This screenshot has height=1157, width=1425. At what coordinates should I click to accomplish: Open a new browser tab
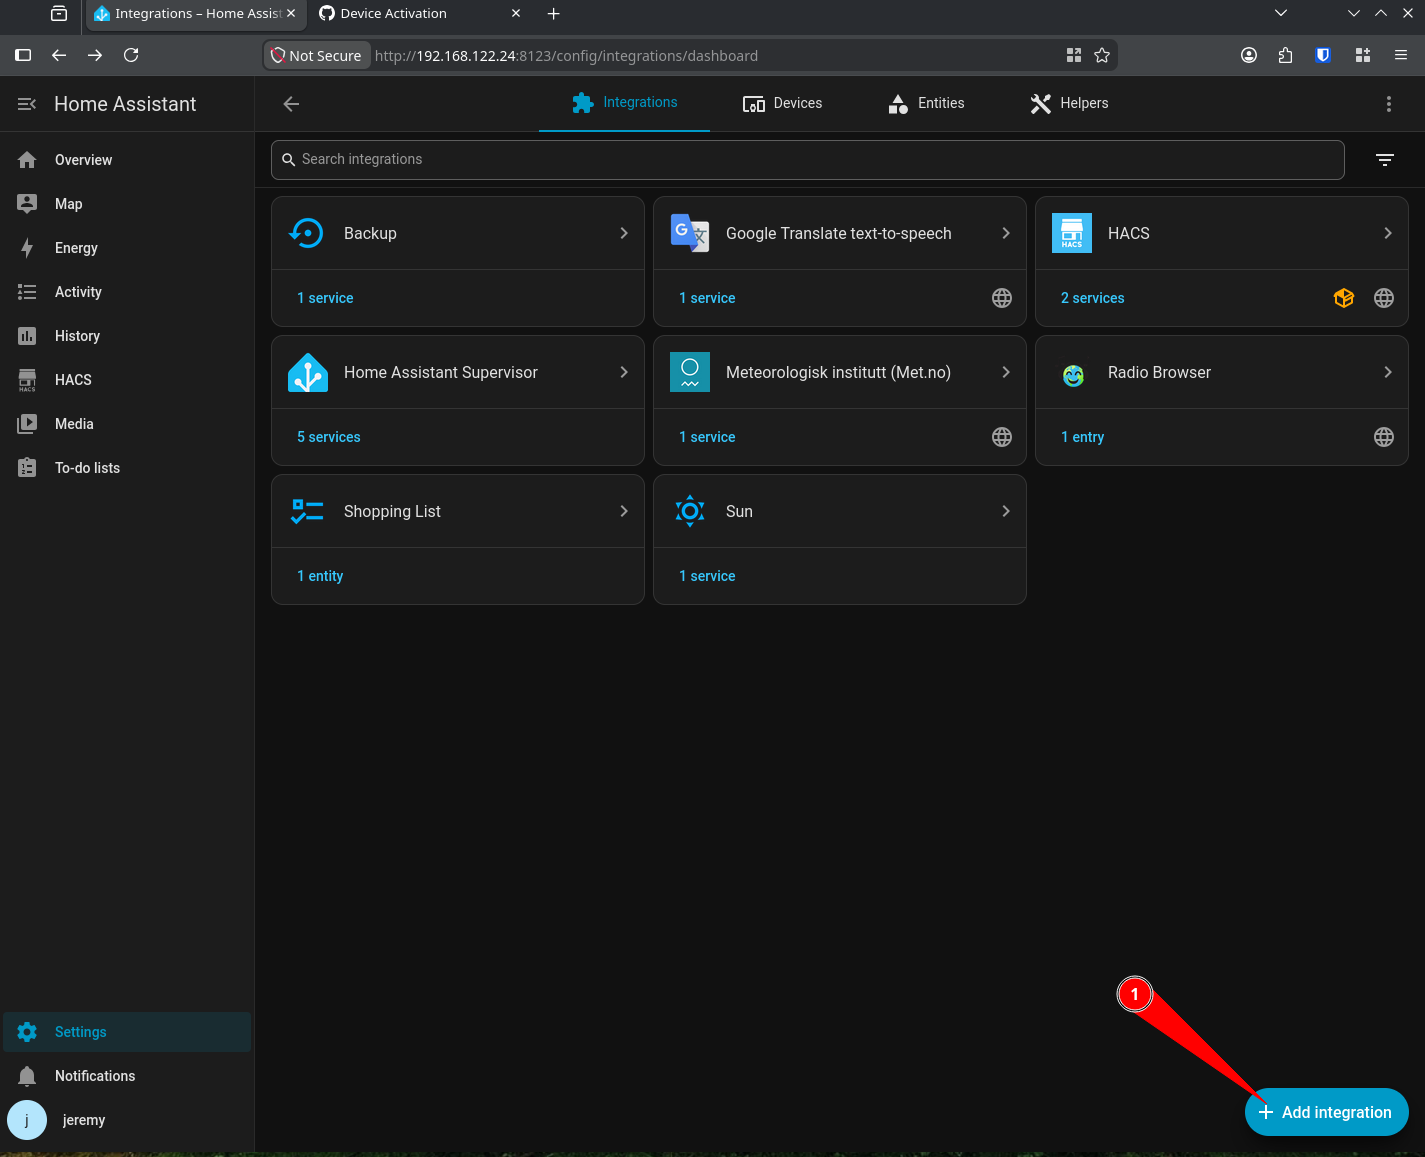[x=553, y=14]
